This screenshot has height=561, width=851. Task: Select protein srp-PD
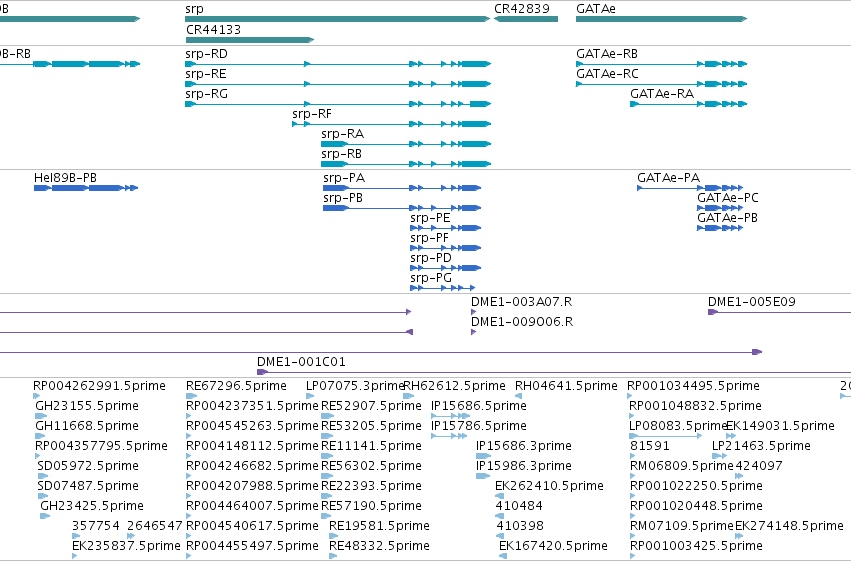pos(446,268)
